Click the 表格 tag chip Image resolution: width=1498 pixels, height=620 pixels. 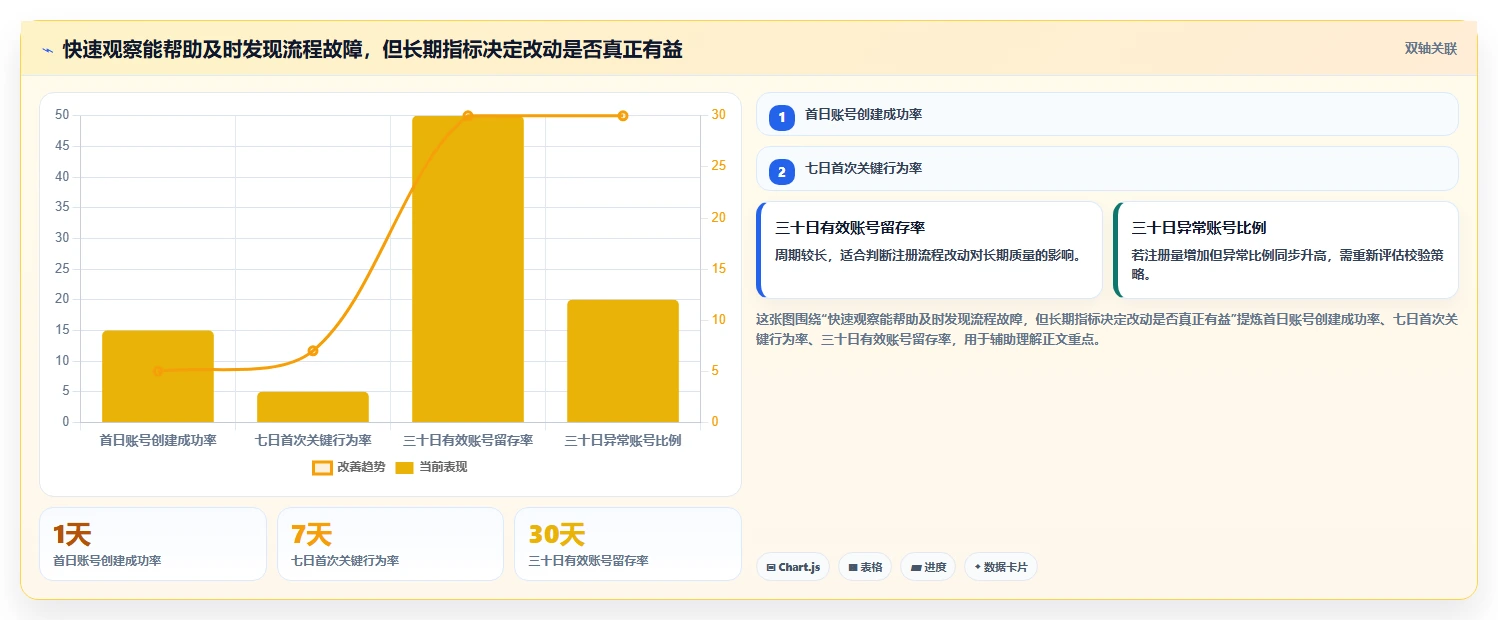coord(865,567)
